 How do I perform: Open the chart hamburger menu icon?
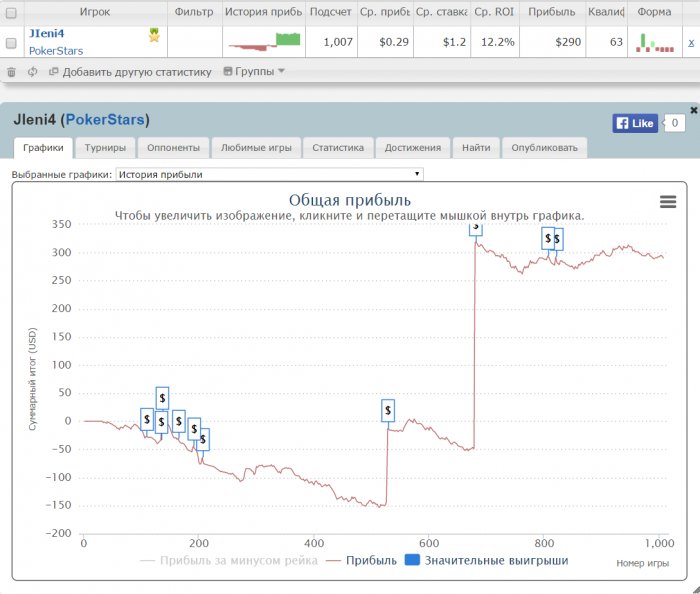[668, 202]
